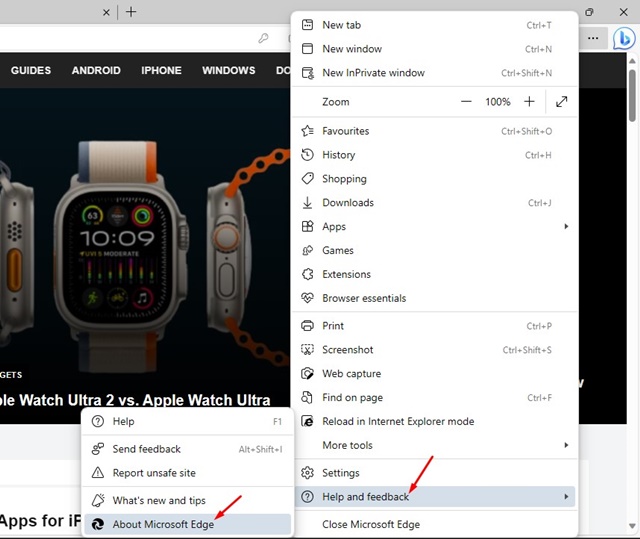
Task: Select Extensions menu entry
Action: coord(435,274)
